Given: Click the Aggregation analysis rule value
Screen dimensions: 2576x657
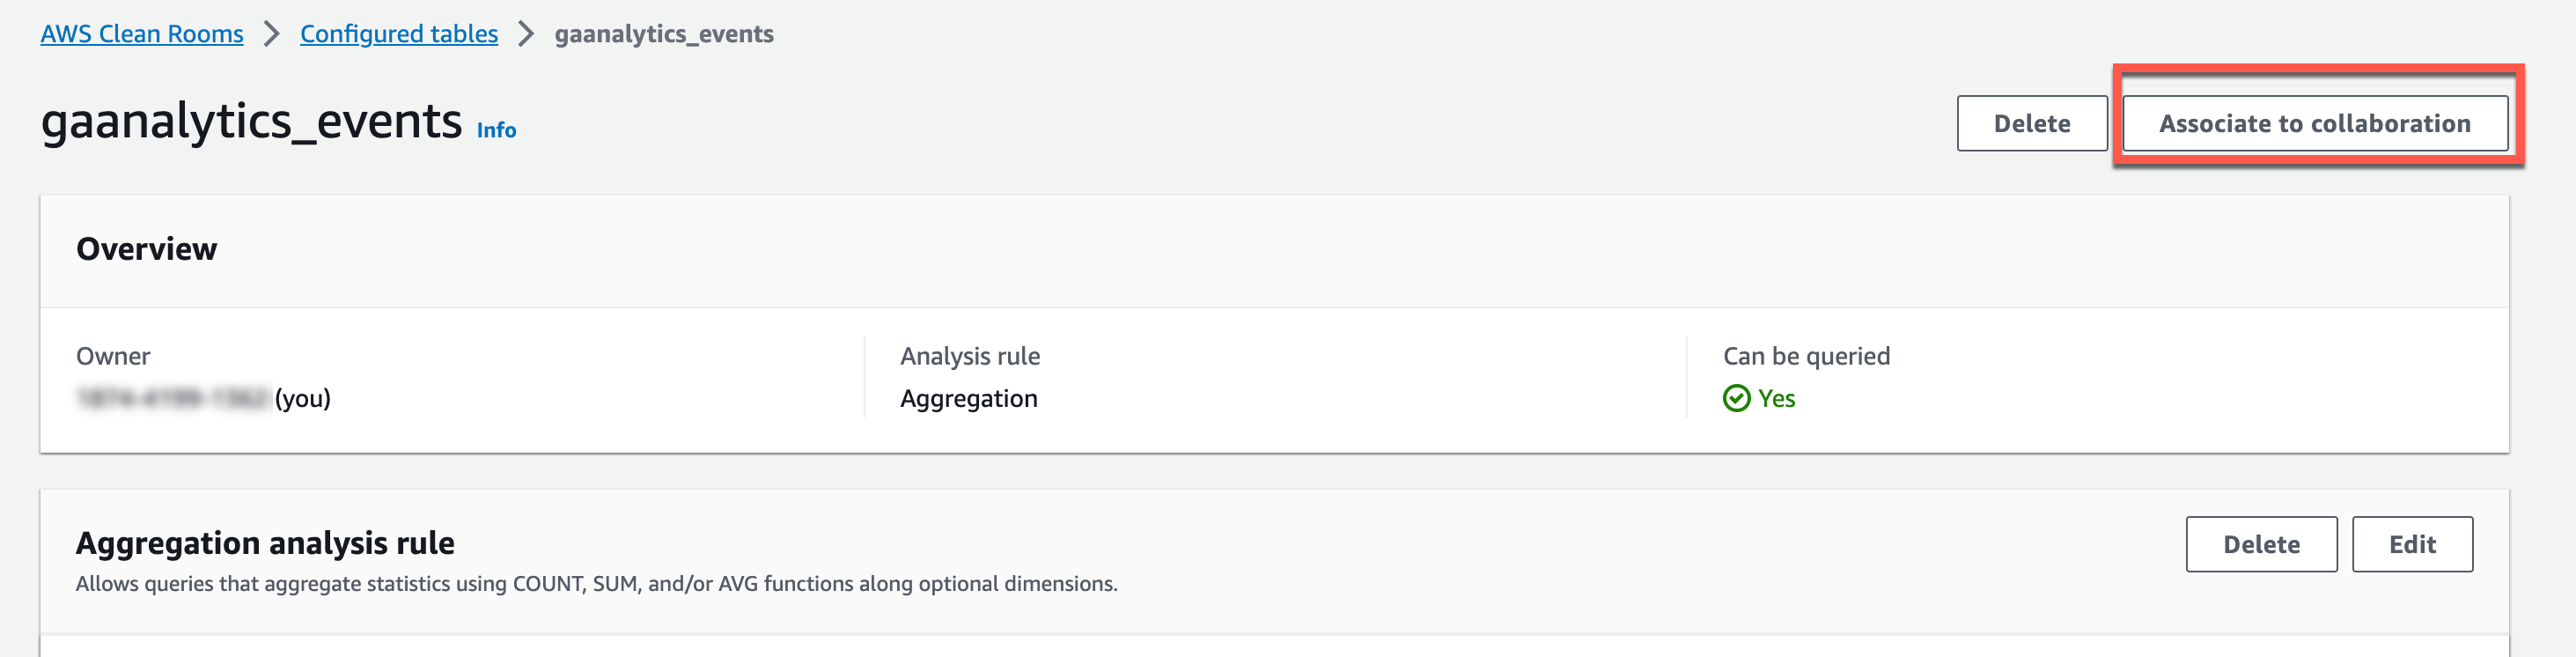Looking at the screenshot, I should point(968,398).
